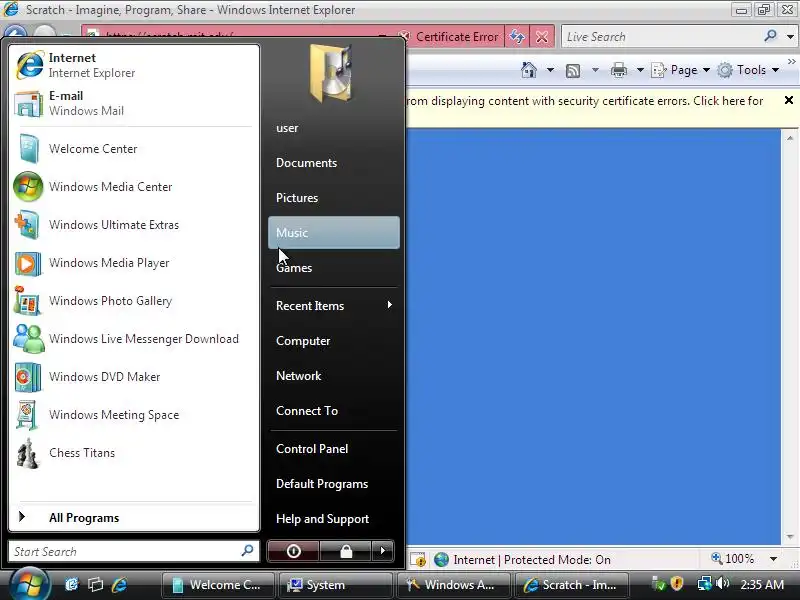This screenshot has height=600, width=800.
Task: Launch Chess Titans game
Action: 134,453
